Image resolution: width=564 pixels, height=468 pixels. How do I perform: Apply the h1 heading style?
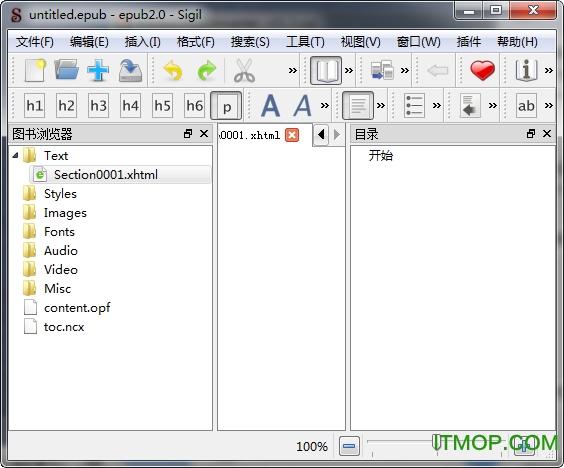pos(35,106)
